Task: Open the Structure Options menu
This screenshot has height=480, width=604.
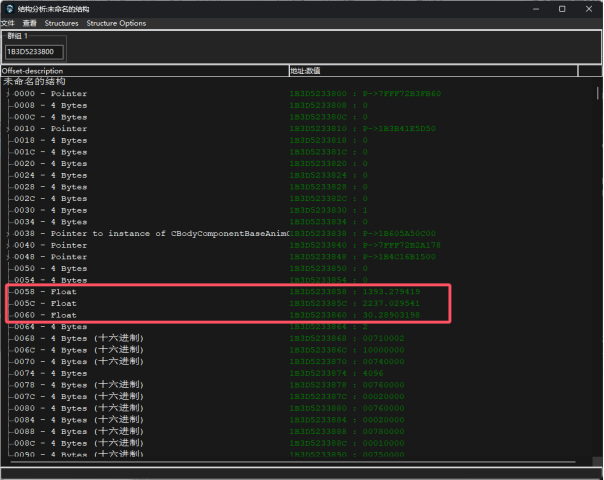Action: pyautogui.click(x=116, y=23)
